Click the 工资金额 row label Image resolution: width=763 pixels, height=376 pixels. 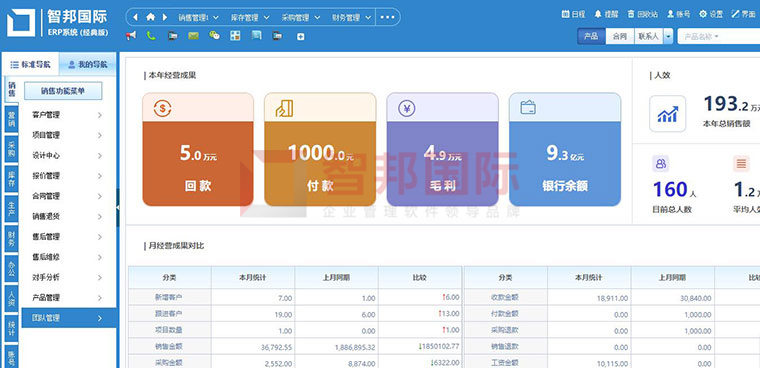(x=506, y=363)
